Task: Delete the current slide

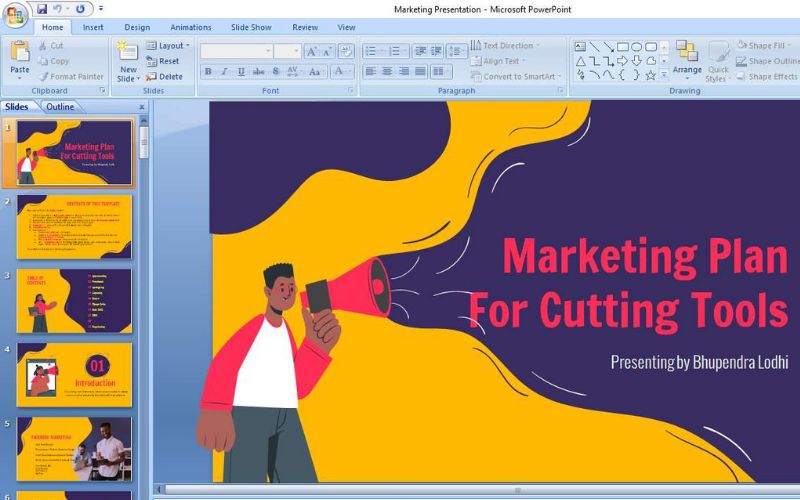Action: tap(164, 77)
